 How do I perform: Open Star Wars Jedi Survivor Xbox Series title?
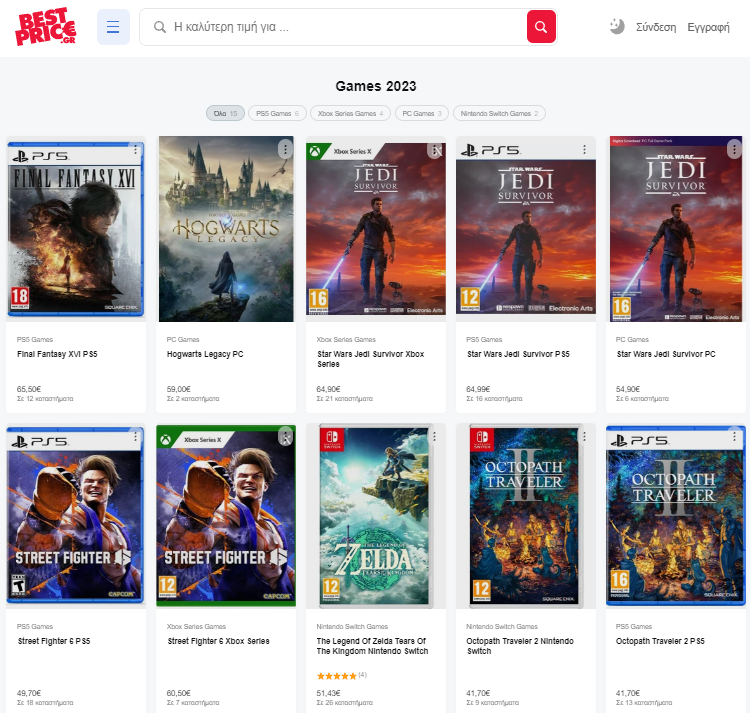click(x=371, y=359)
